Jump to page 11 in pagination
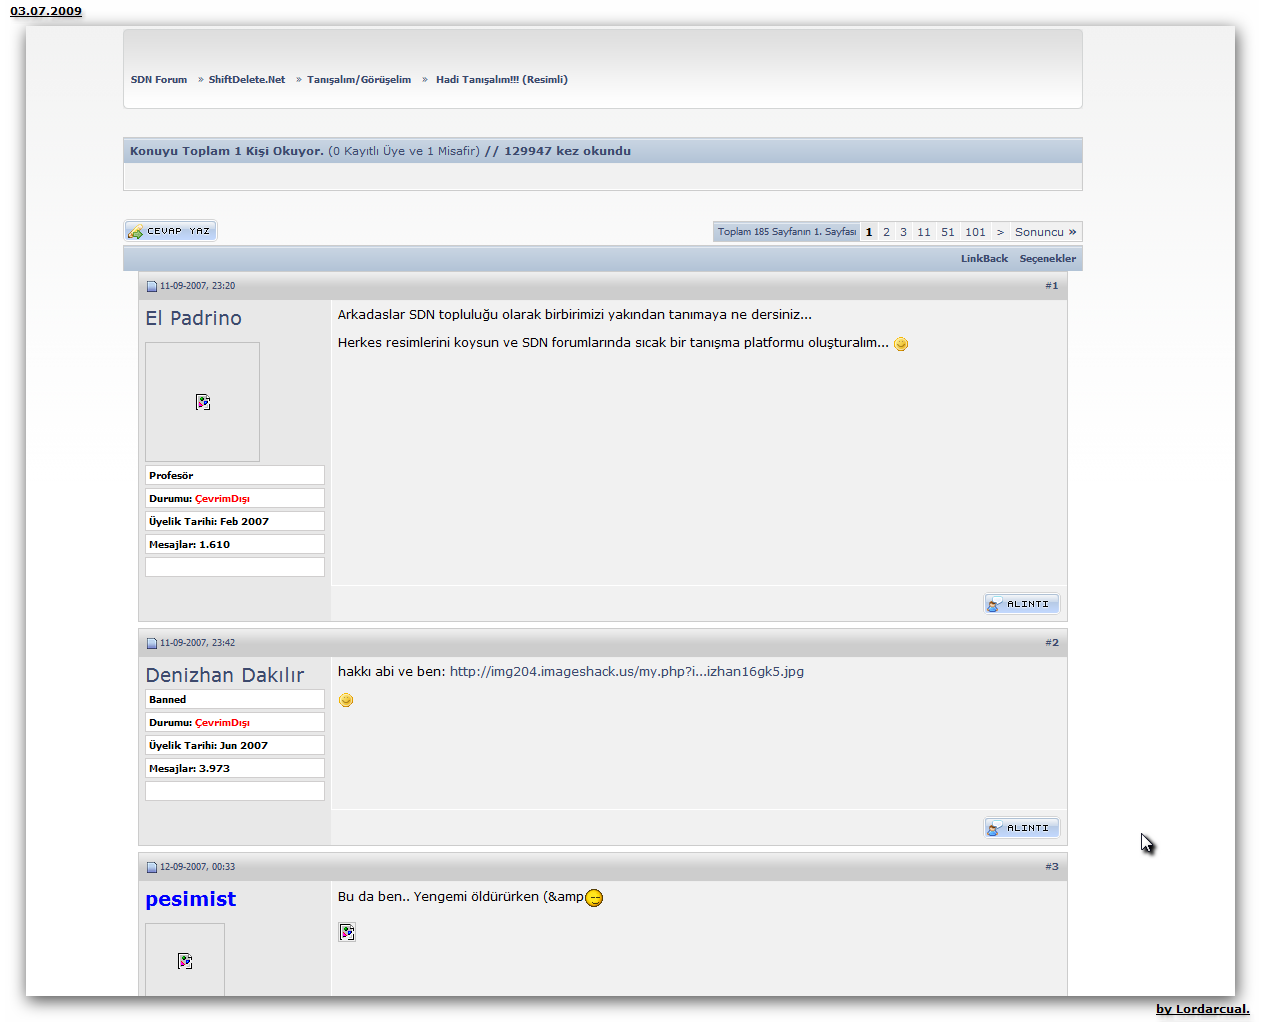1261x1022 pixels. 924,232
